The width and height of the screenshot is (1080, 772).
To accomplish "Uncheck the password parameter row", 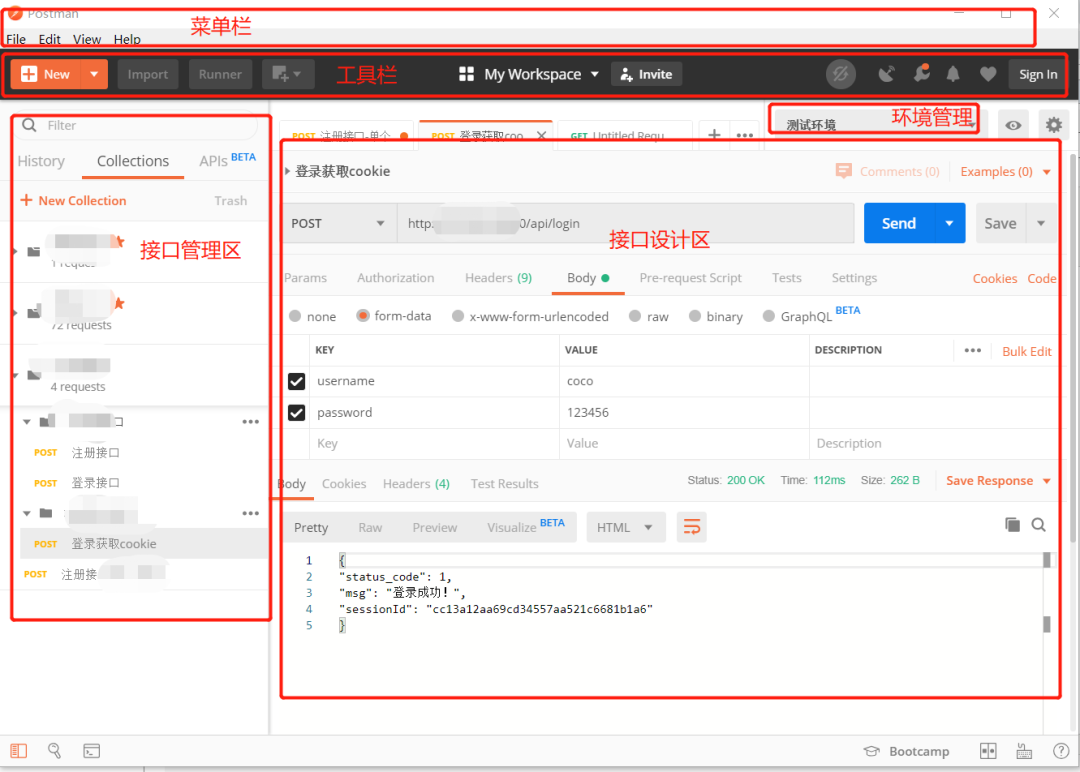I will (297, 413).
